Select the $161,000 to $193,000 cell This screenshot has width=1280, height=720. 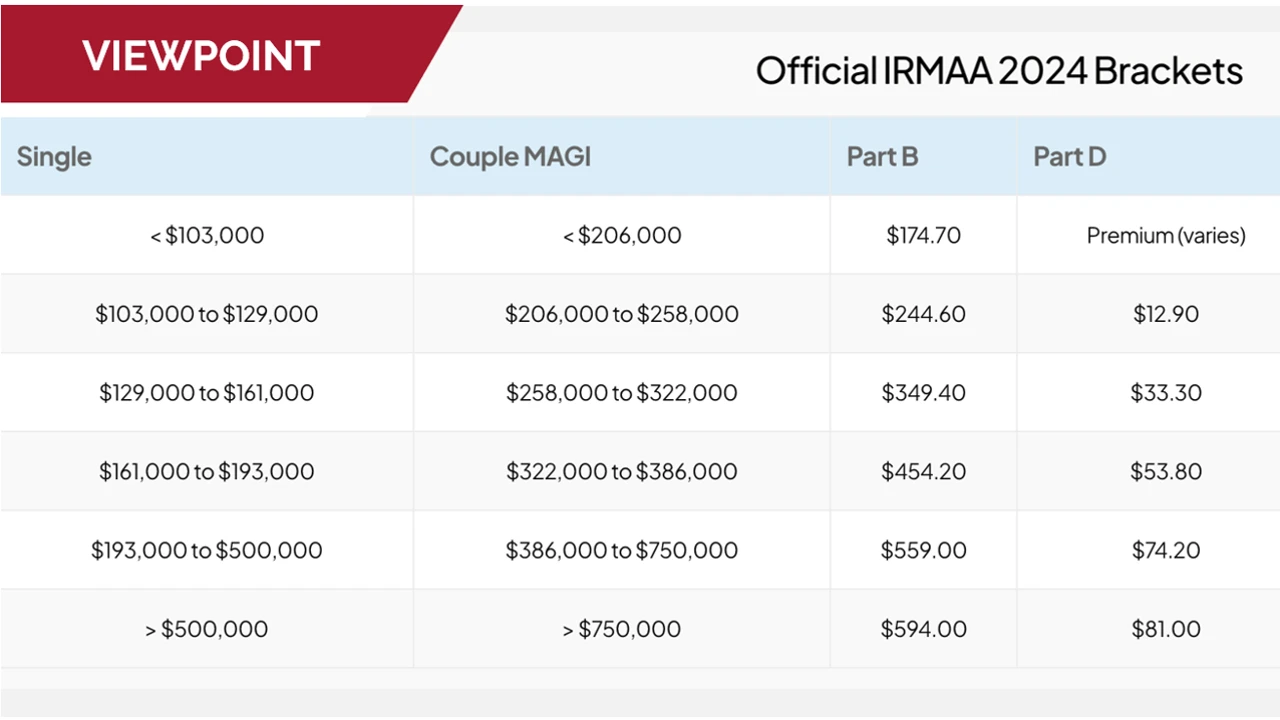click(207, 472)
